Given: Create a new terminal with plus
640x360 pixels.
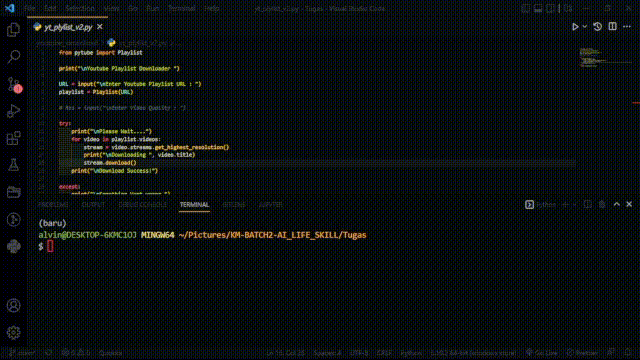Looking at the screenshot, I should point(565,204).
